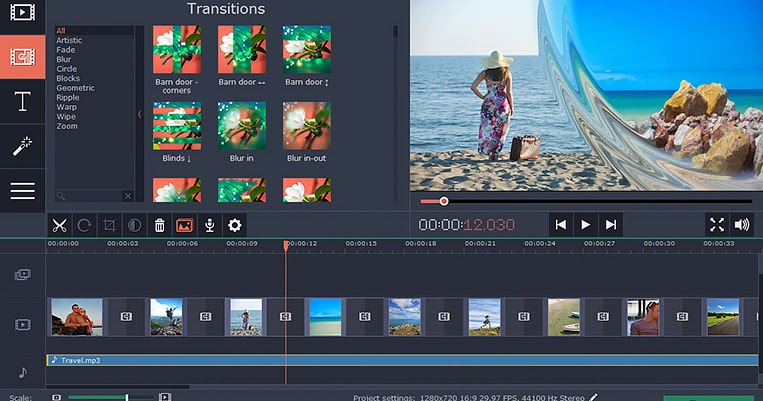
Task: Click the microphone Record audio icon
Action: point(210,225)
